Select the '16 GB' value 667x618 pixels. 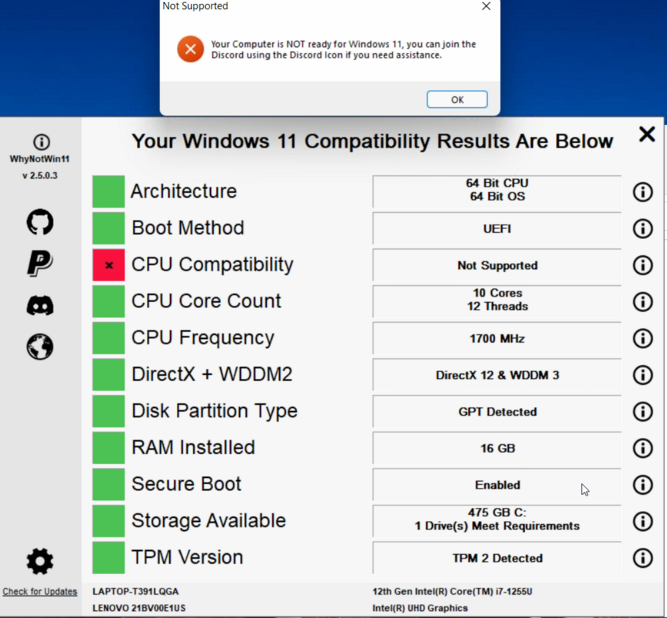coord(497,448)
